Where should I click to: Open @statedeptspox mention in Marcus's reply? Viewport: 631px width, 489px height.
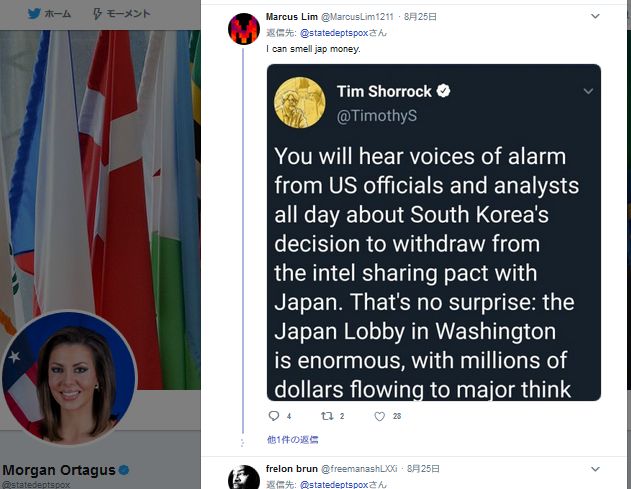tap(334, 33)
